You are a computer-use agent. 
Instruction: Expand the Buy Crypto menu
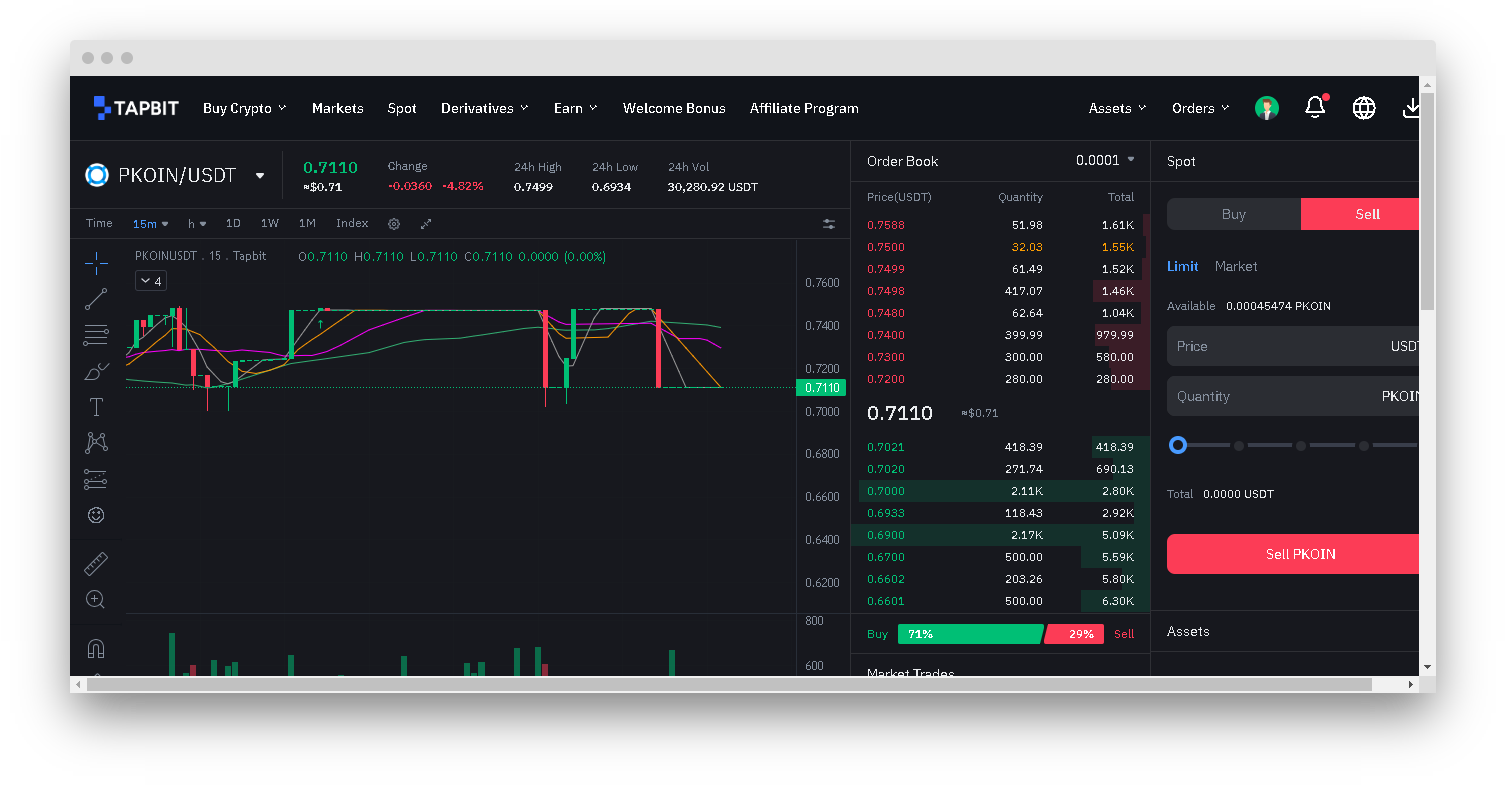tap(244, 108)
